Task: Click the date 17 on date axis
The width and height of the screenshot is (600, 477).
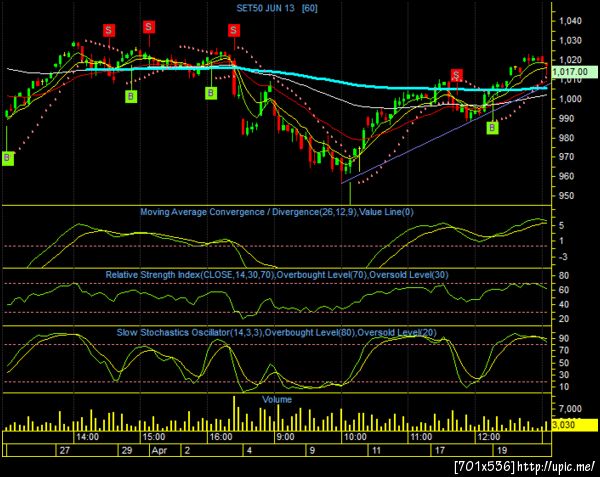Action: pos(439,450)
